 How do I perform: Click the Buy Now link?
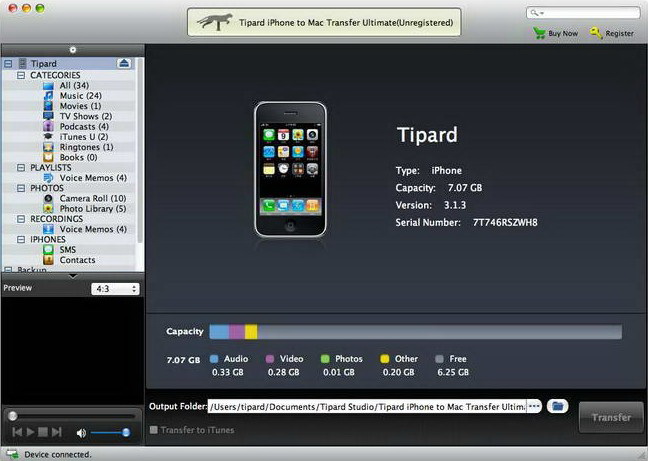(563, 33)
